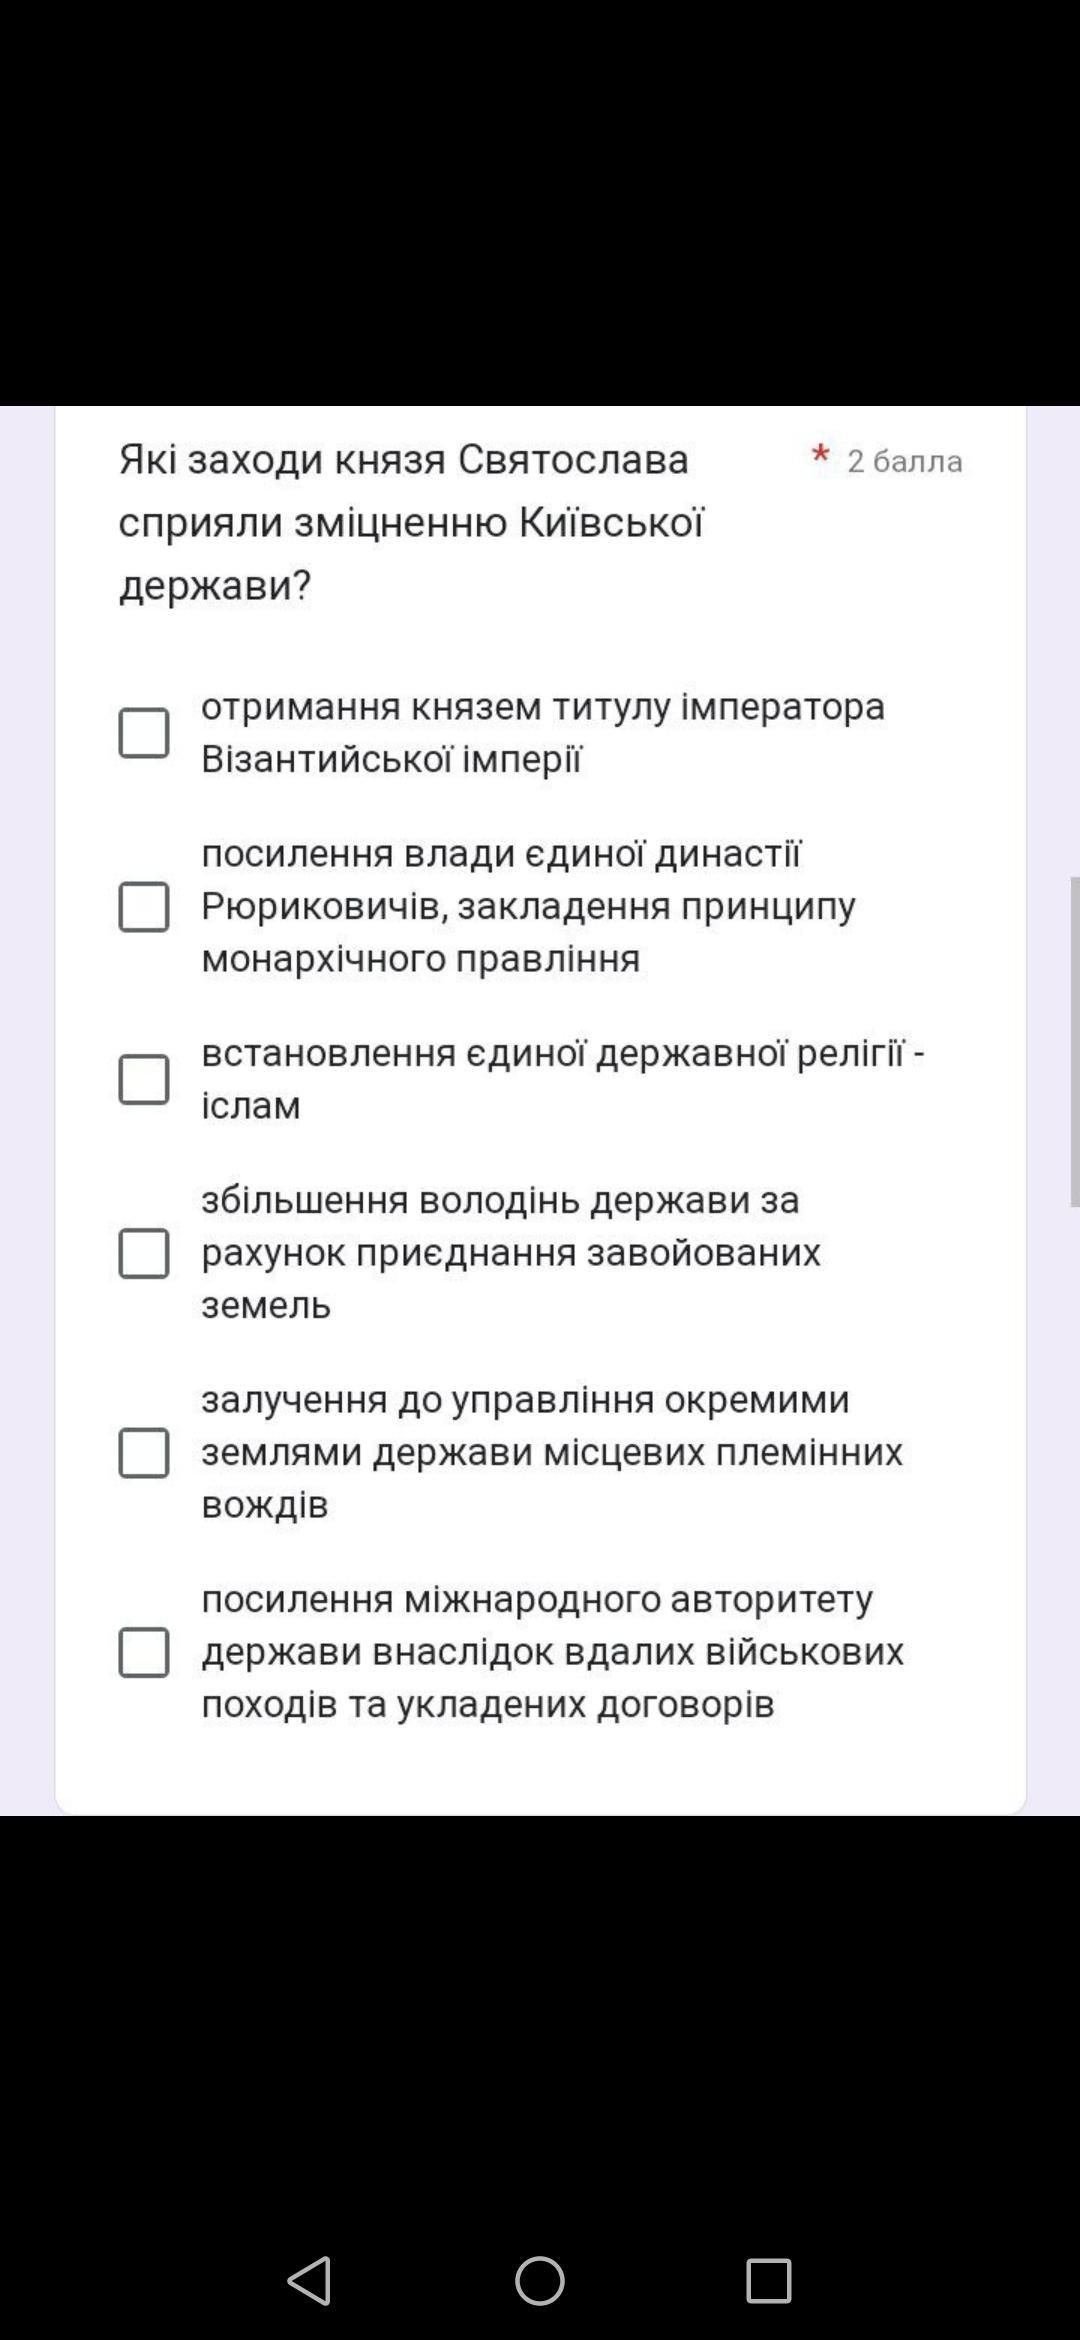Check 'отримання князем титулу імператора' box

click(144, 733)
